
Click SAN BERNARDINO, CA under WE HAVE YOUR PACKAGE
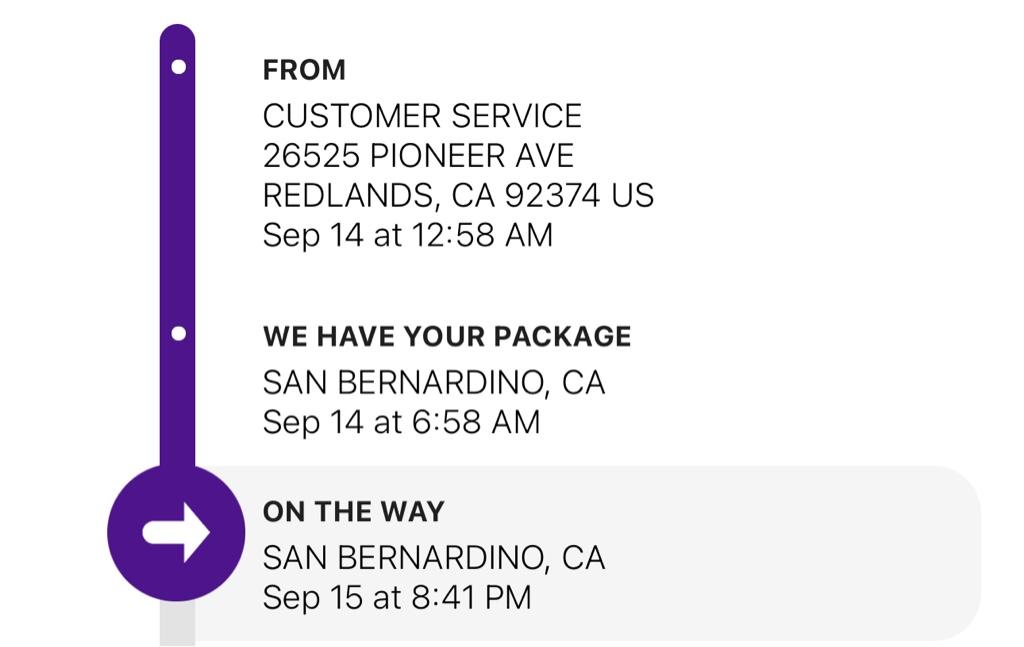tap(434, 382)
